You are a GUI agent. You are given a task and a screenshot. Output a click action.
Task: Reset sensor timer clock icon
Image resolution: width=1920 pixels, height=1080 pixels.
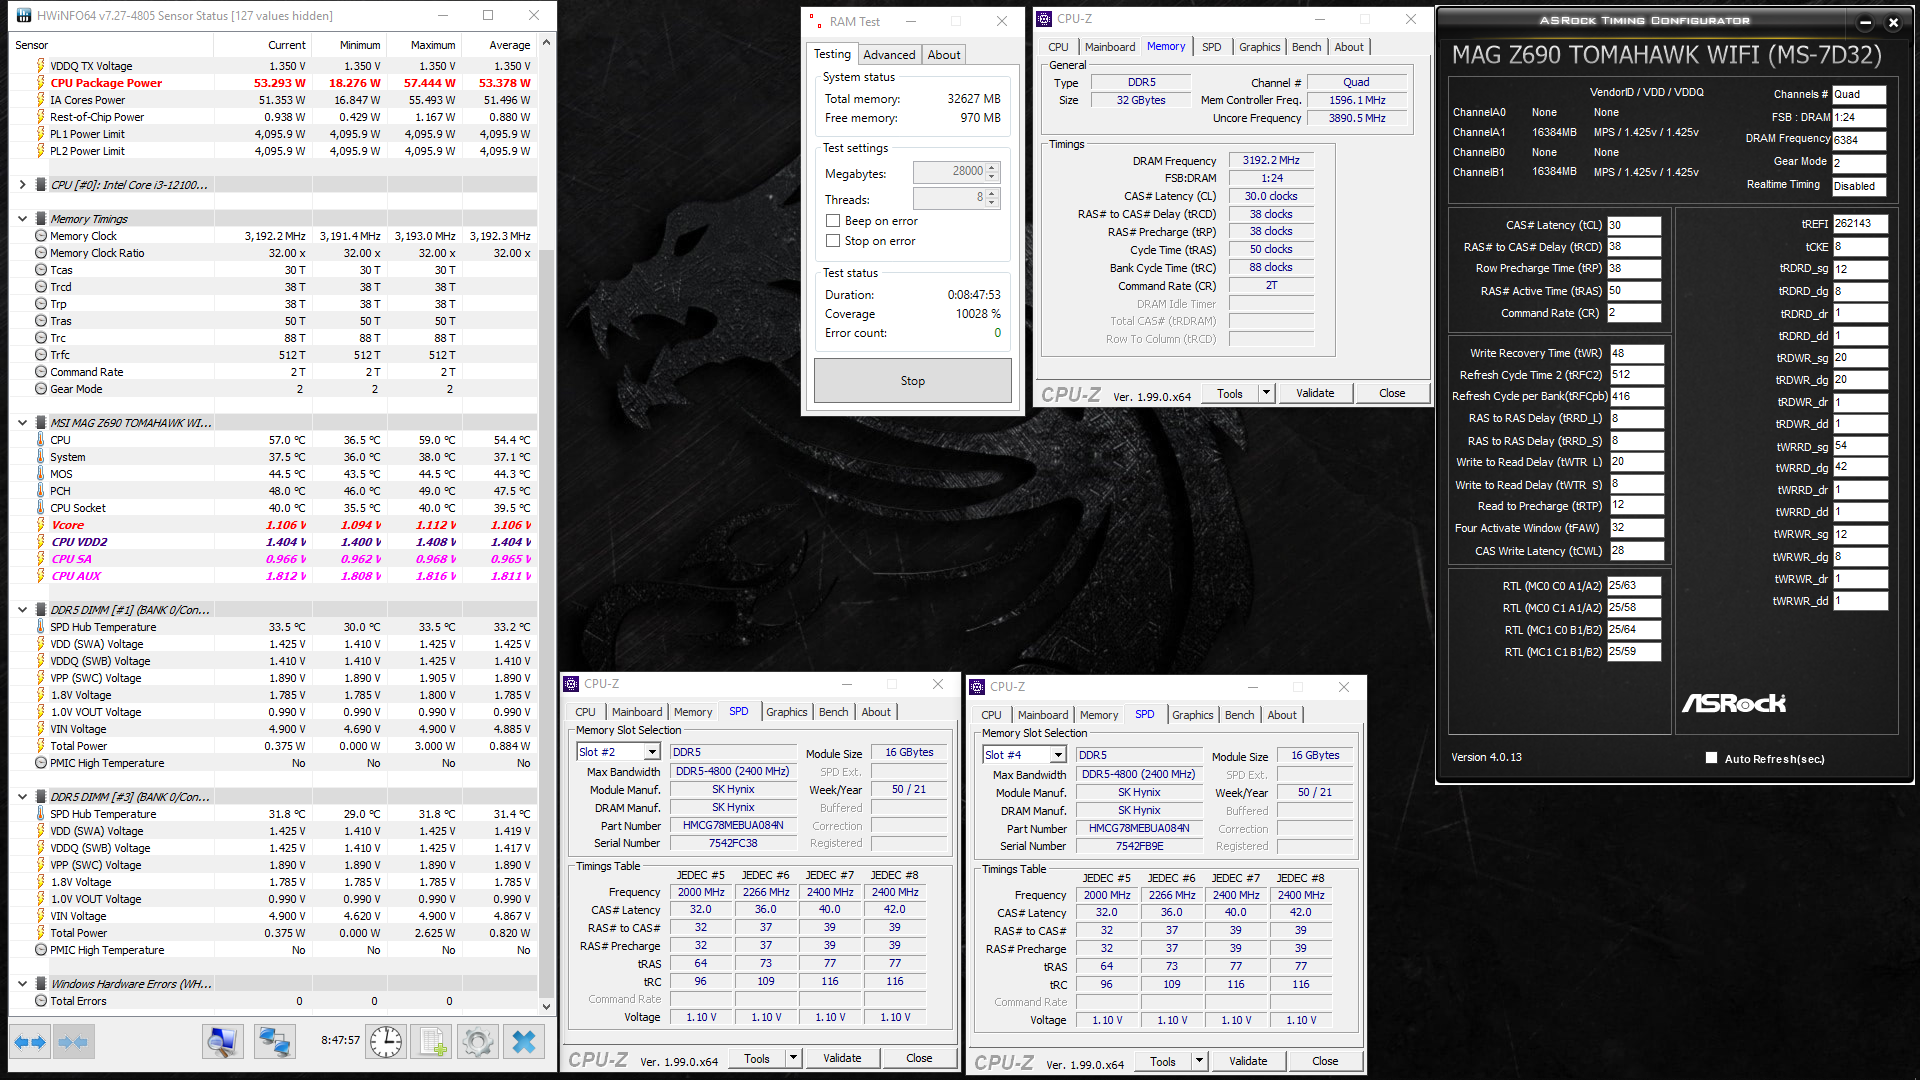tap(386, 1042)
